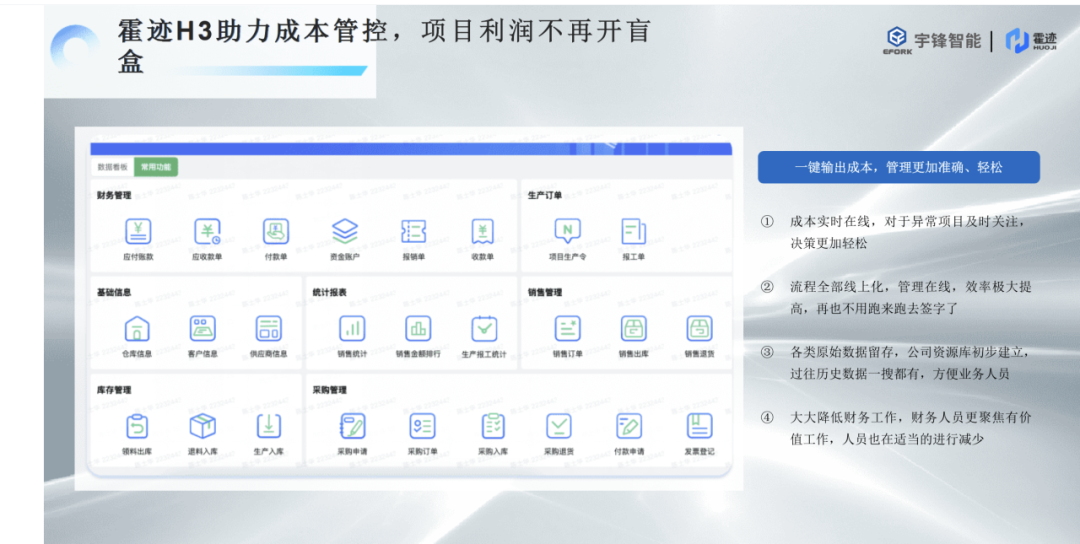Select the green 常用功能 tab

point(156,167)
